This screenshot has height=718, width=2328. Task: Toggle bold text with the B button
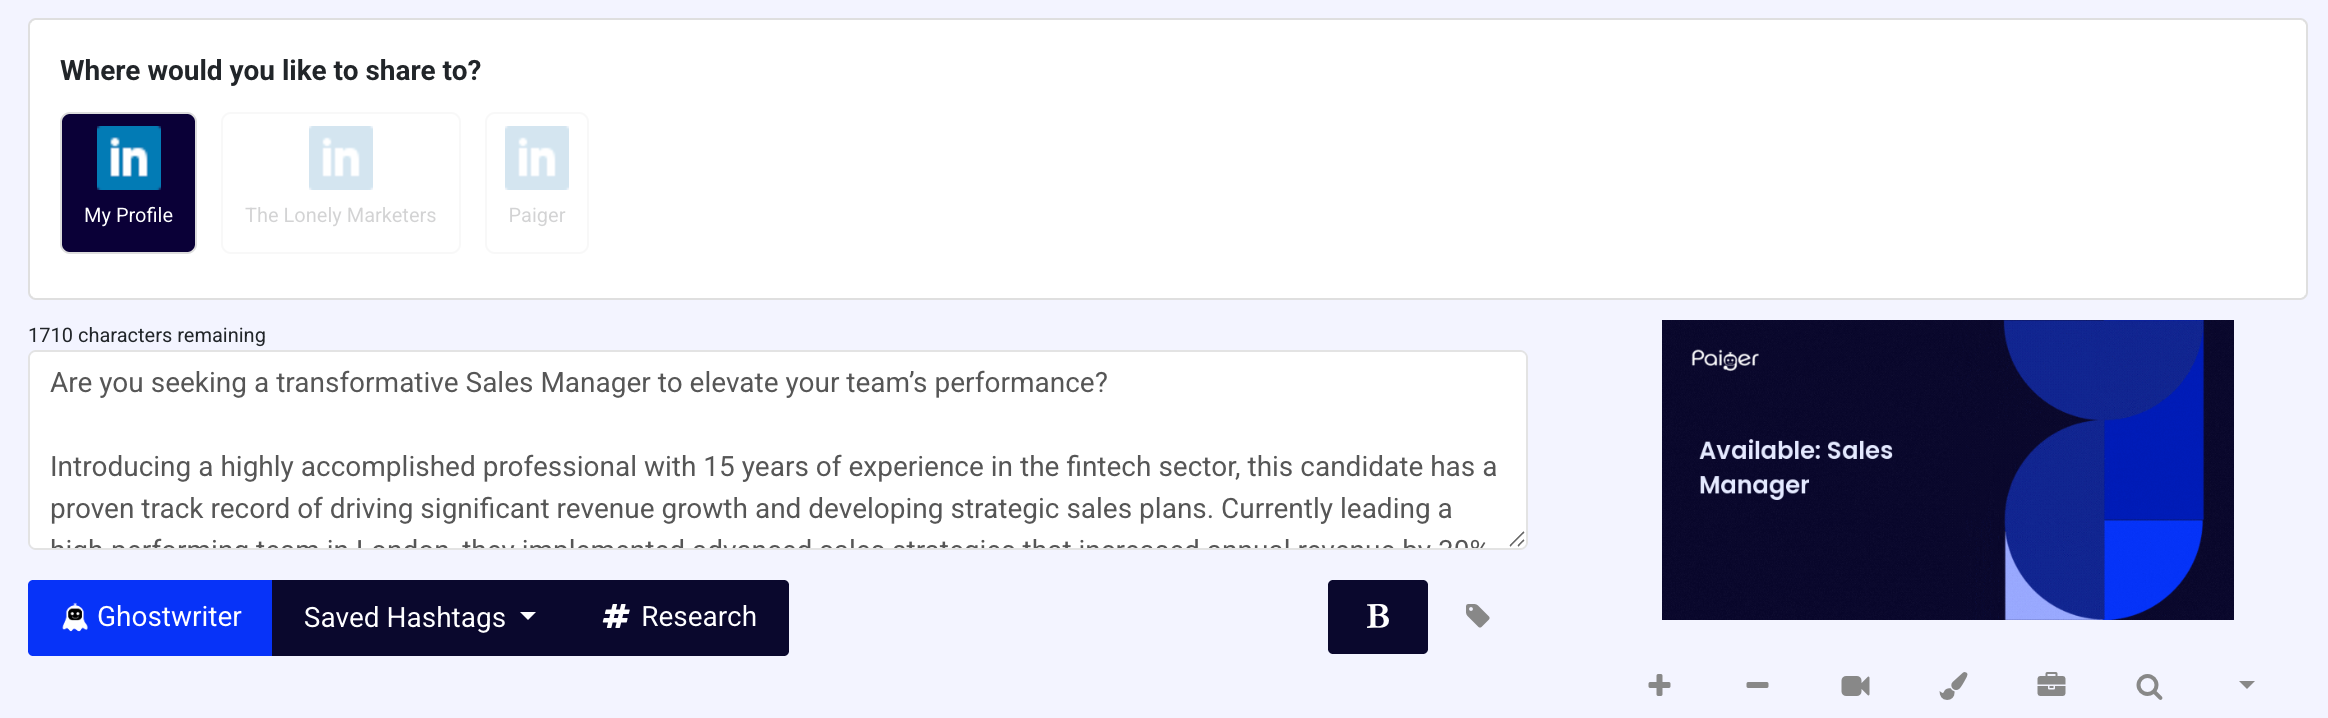pyautogui.click(x=1377, y=617)
